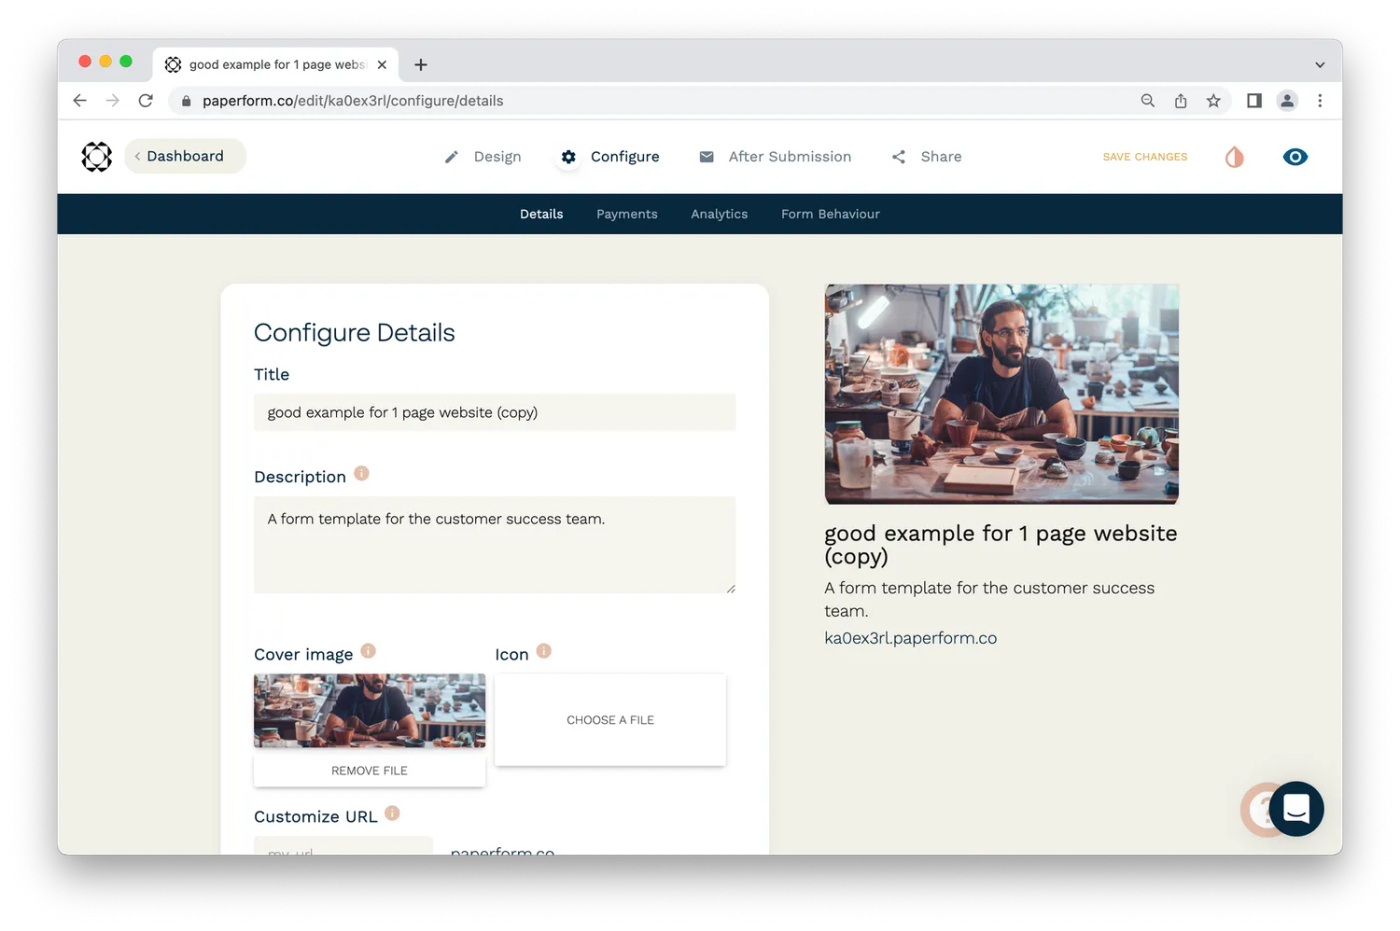1400x931 pixels.
Task: Open the Chrome three-dot menu
Action: [1320, 101]
